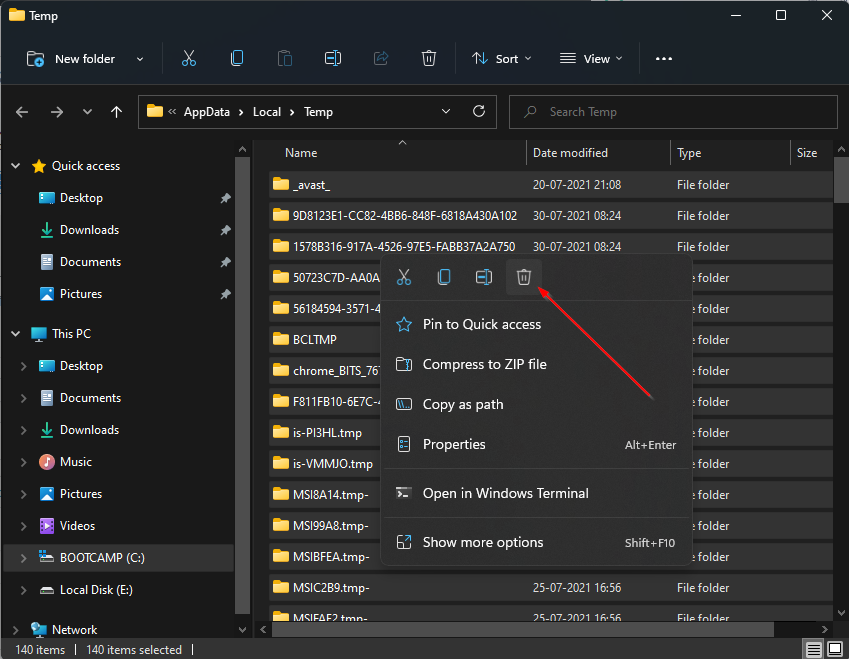This screenshot has height=659, width=849.
Task: Click the toolbar Delete trash icon
Action: tap(429, 58)
